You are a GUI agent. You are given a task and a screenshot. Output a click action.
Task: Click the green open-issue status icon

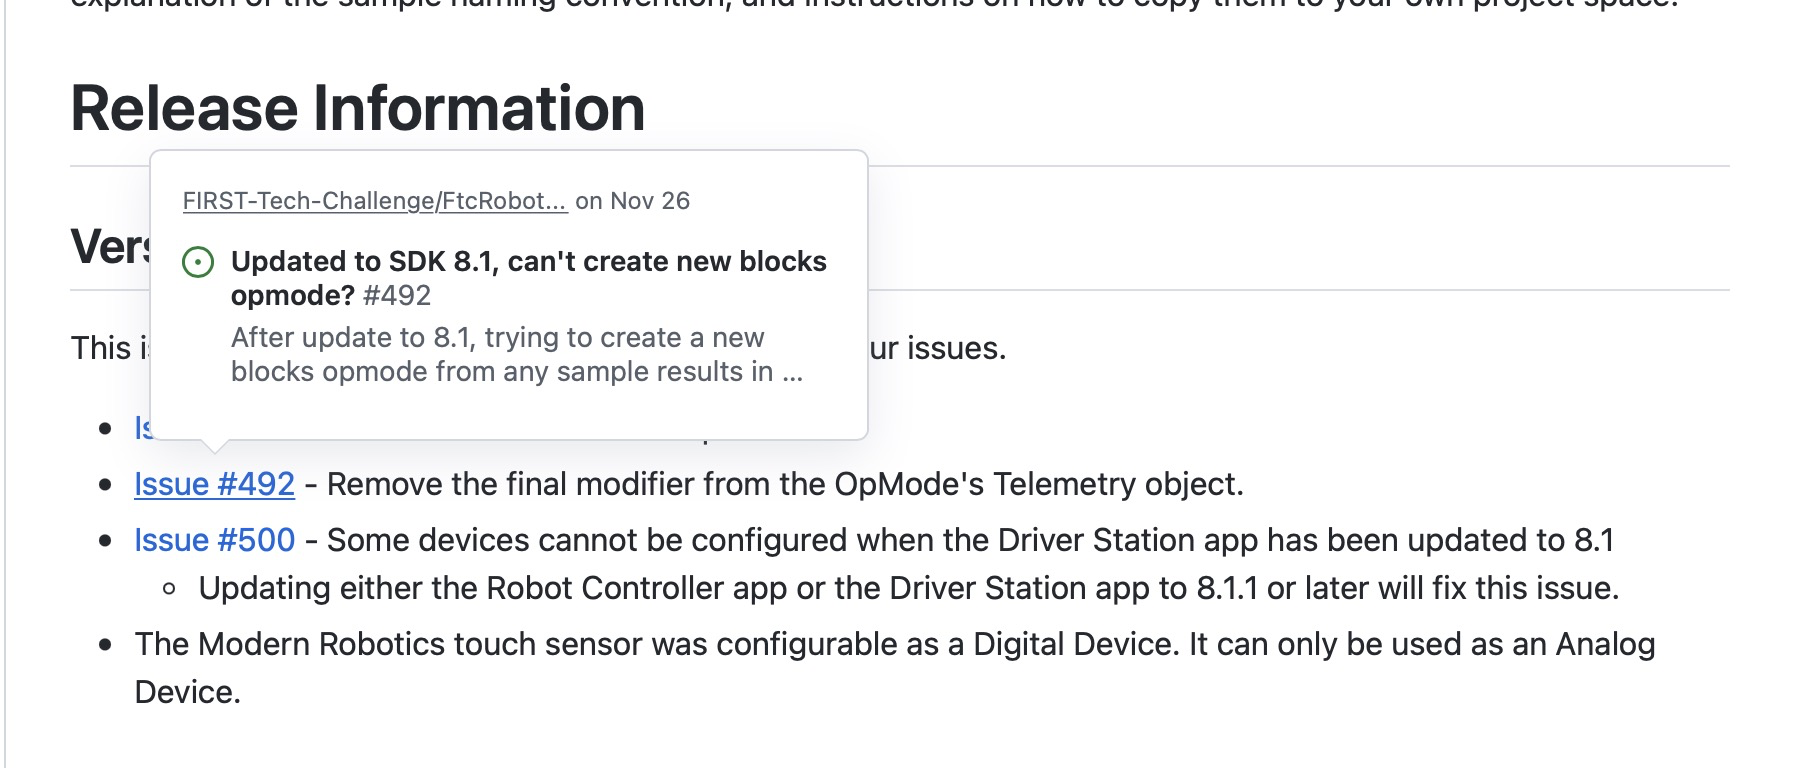pyautogui.click(x=200, y=263)
